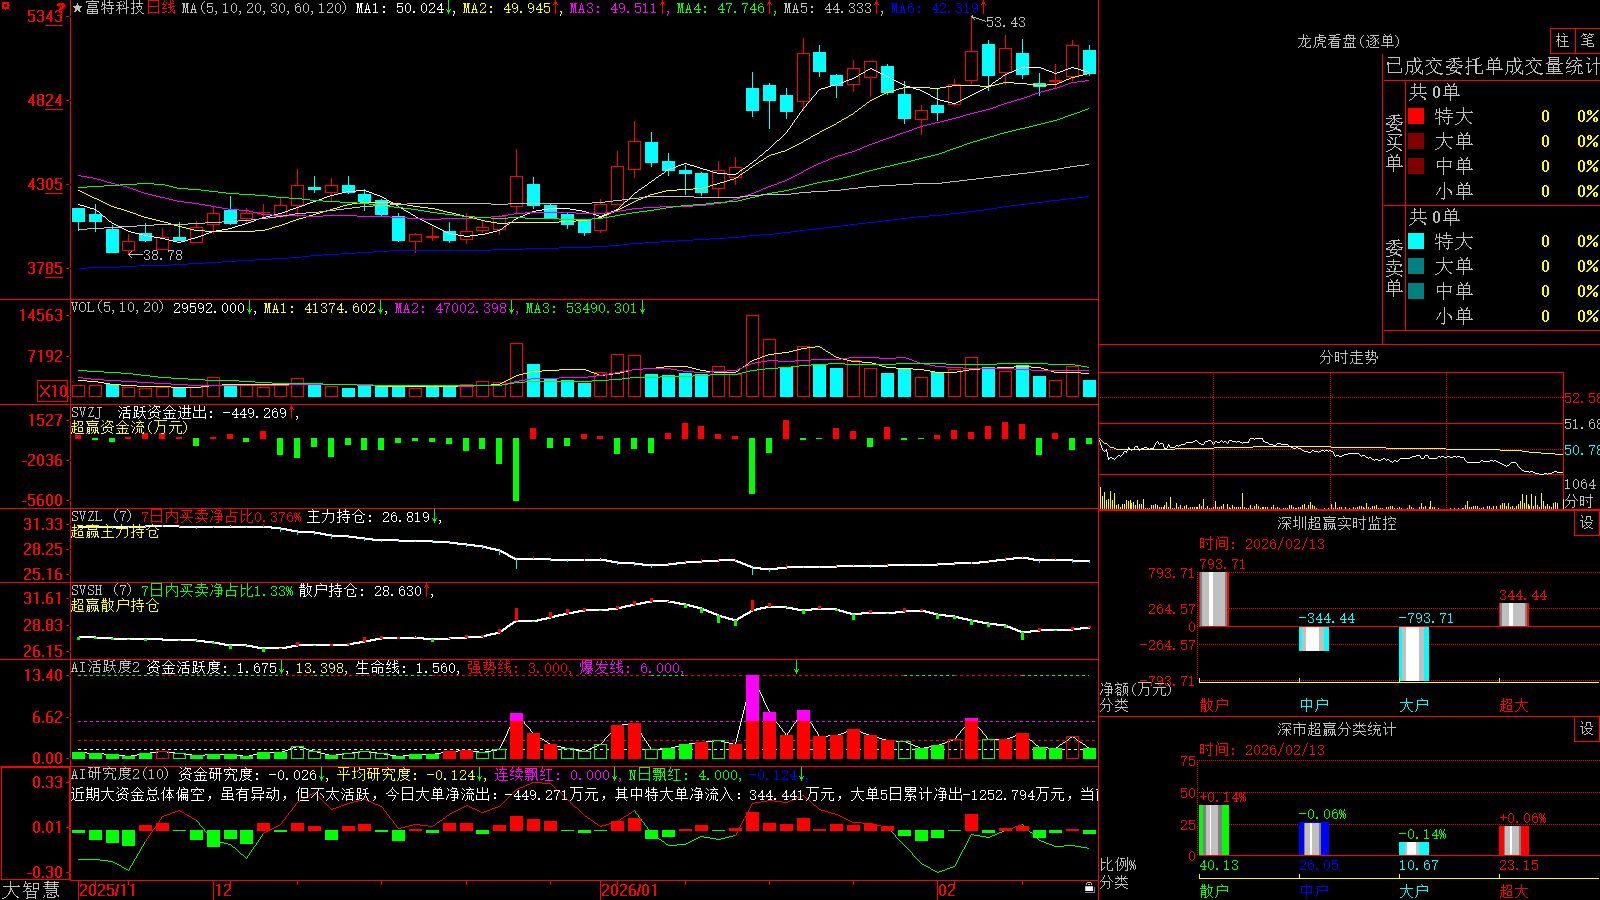This screenshot has height=900, width=1600.
Task: Click 散户 40.13 bar in 分类统计 chart
Action: click(x=1213, y=830)
